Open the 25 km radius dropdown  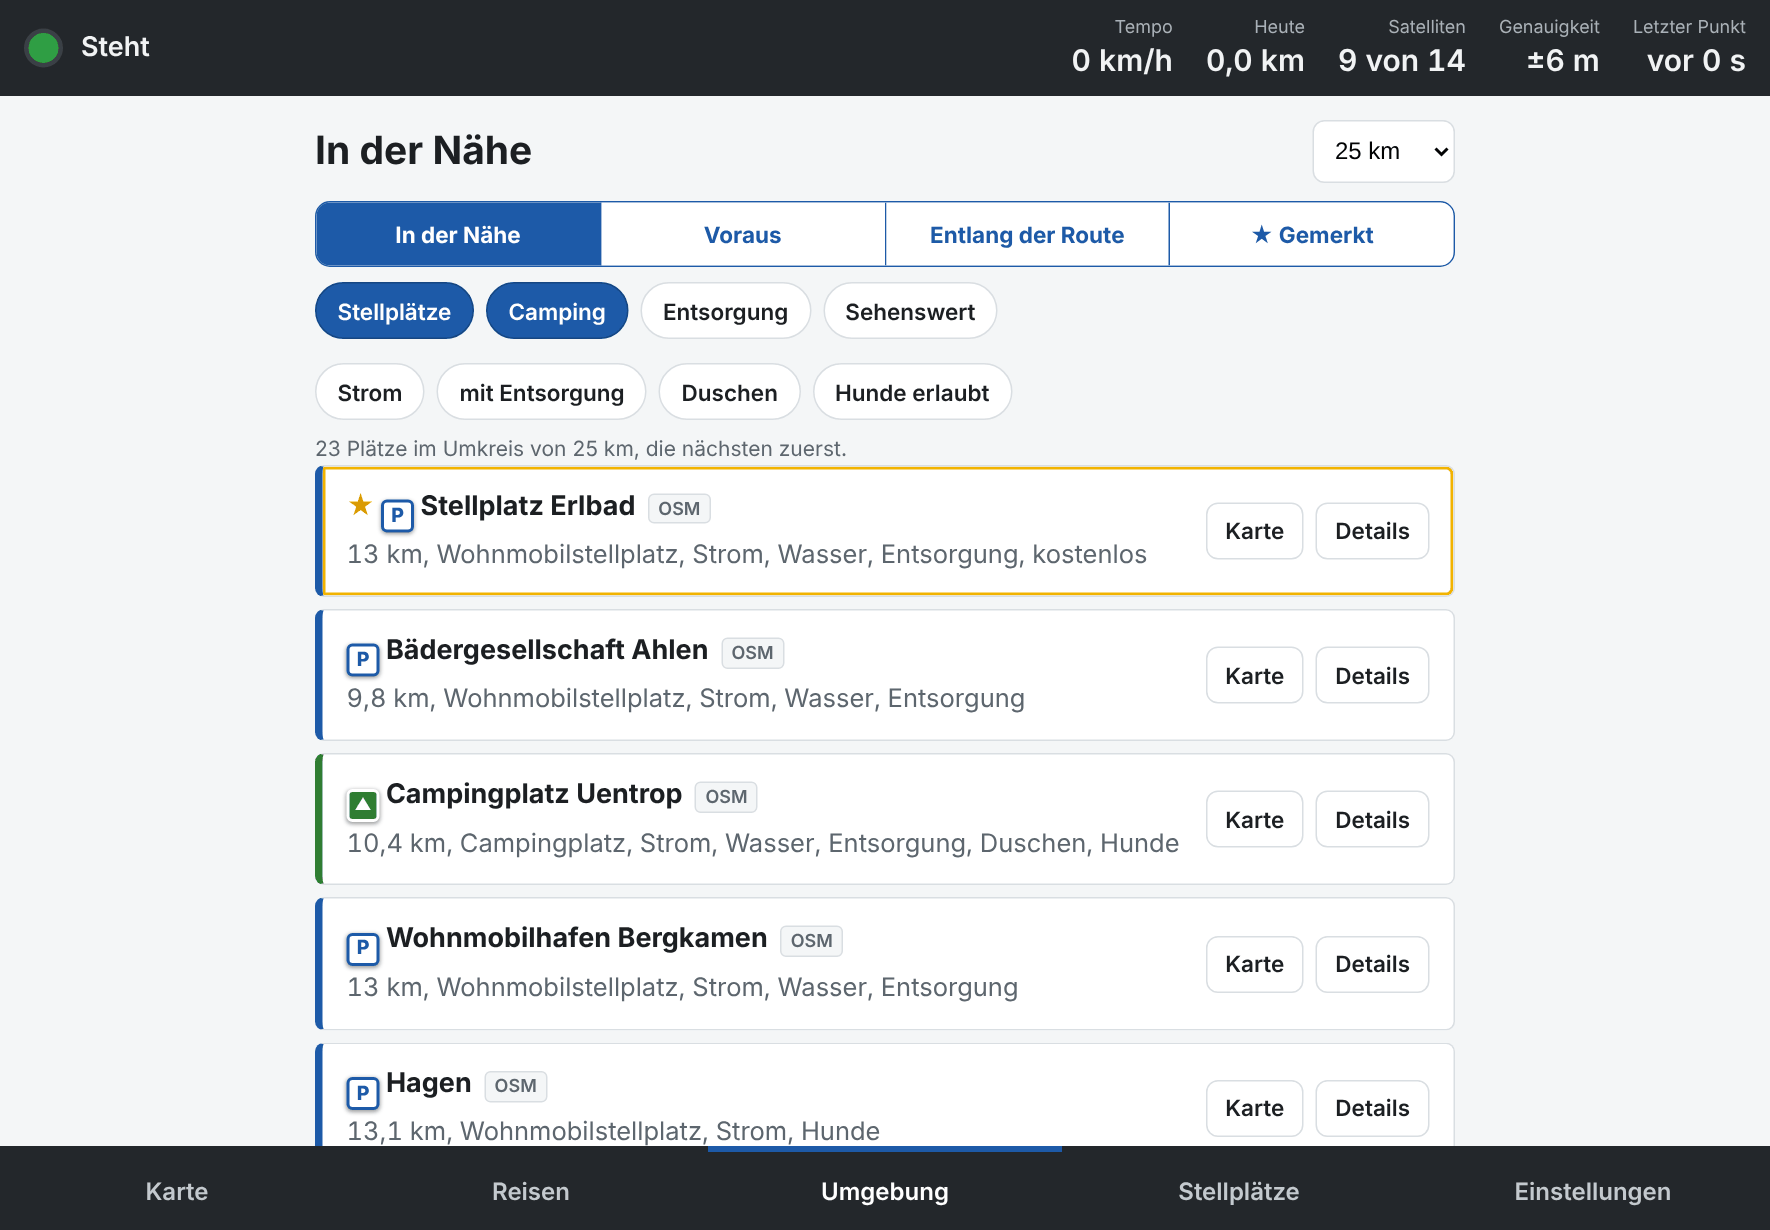[x=1383, y=151]
